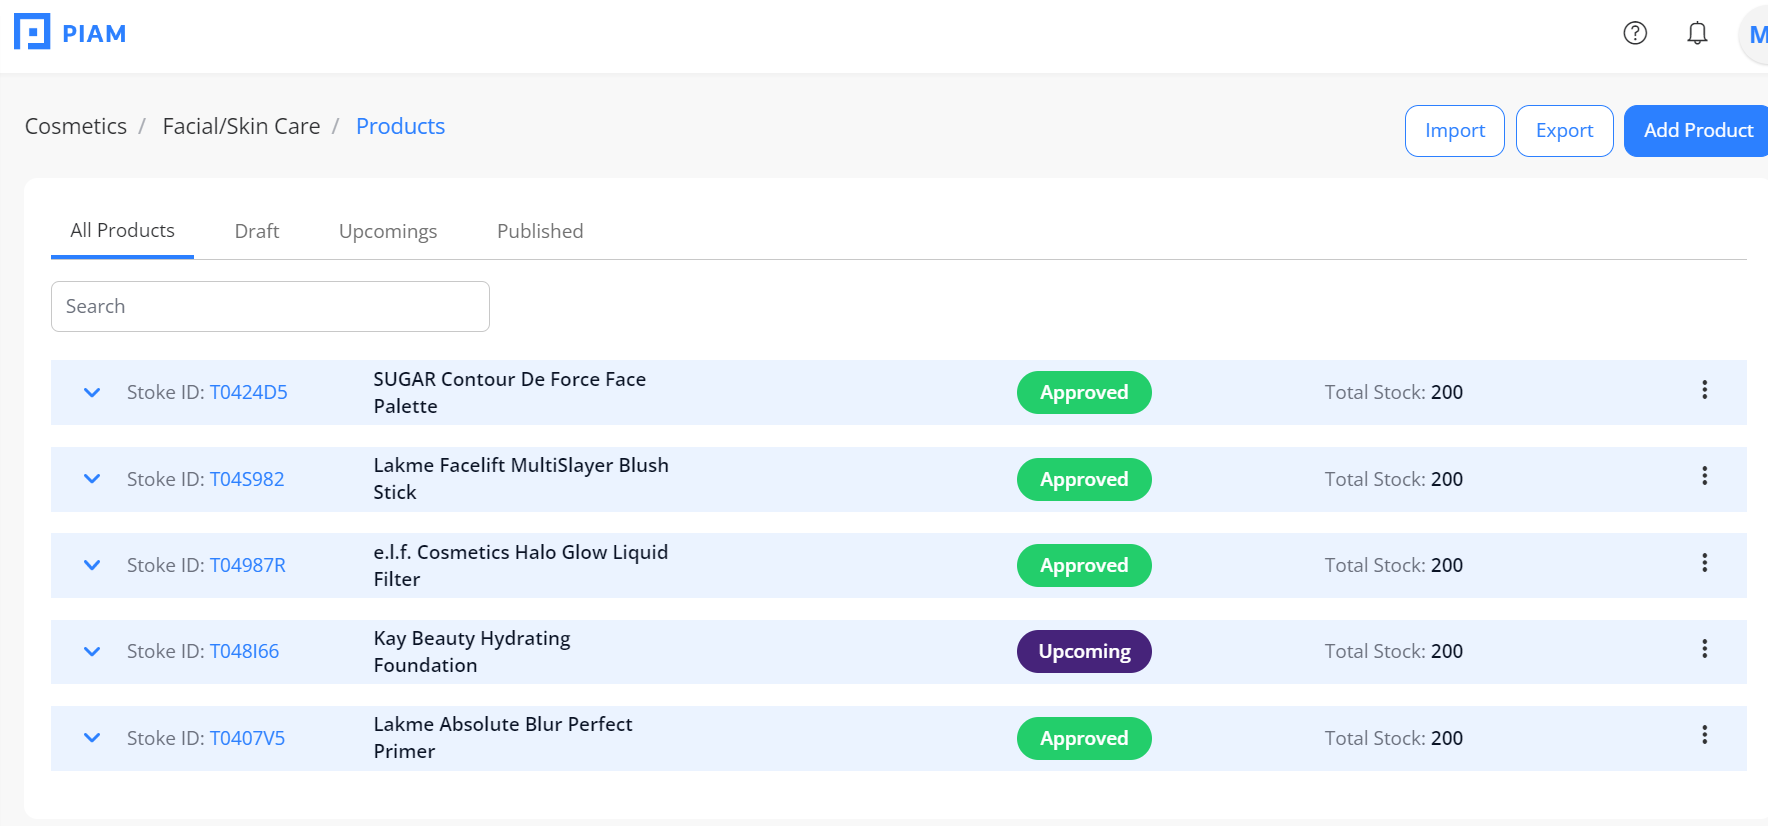This screenshot has height=826, width=1768.
Task: Open the notifications bell
Action: tap(1697, 33)
